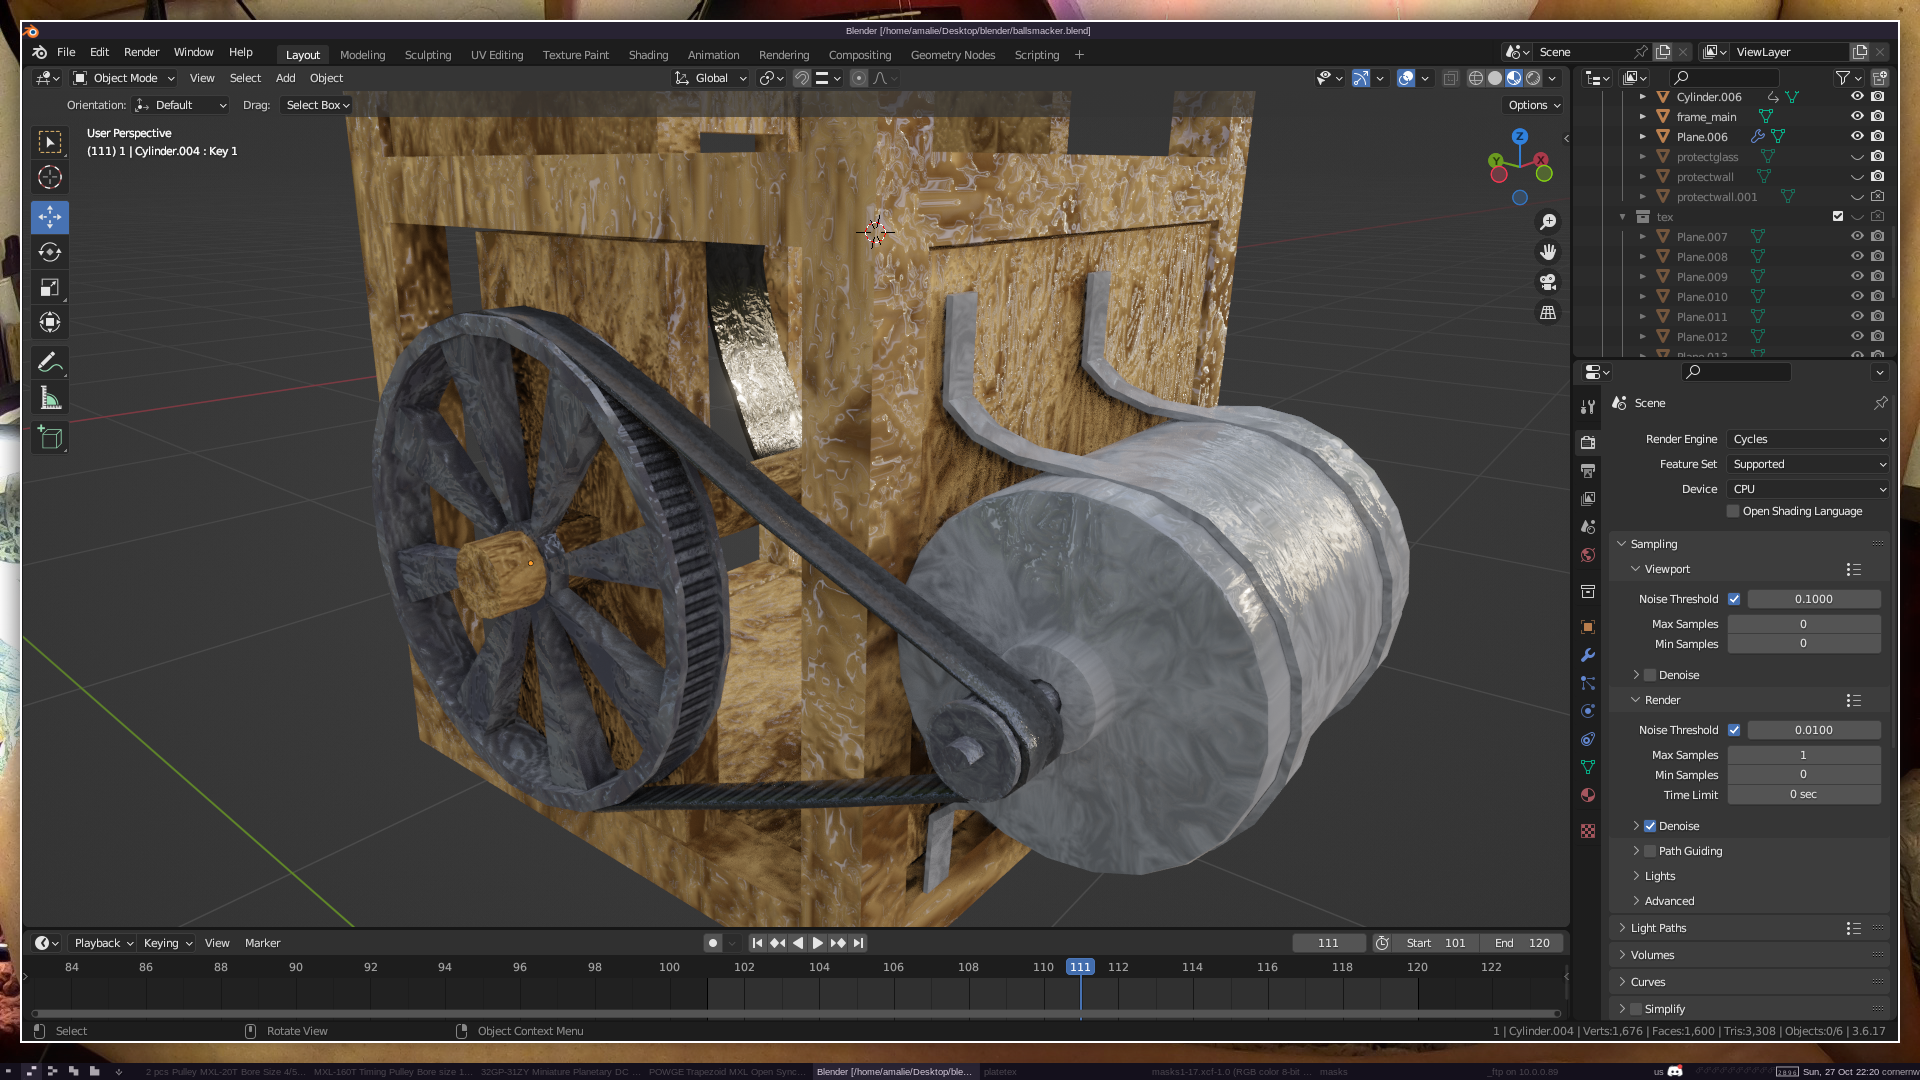The height and width of the screenshot is (1080, 1920).
Task: Open the Render menu
Action: coord(141,52)
